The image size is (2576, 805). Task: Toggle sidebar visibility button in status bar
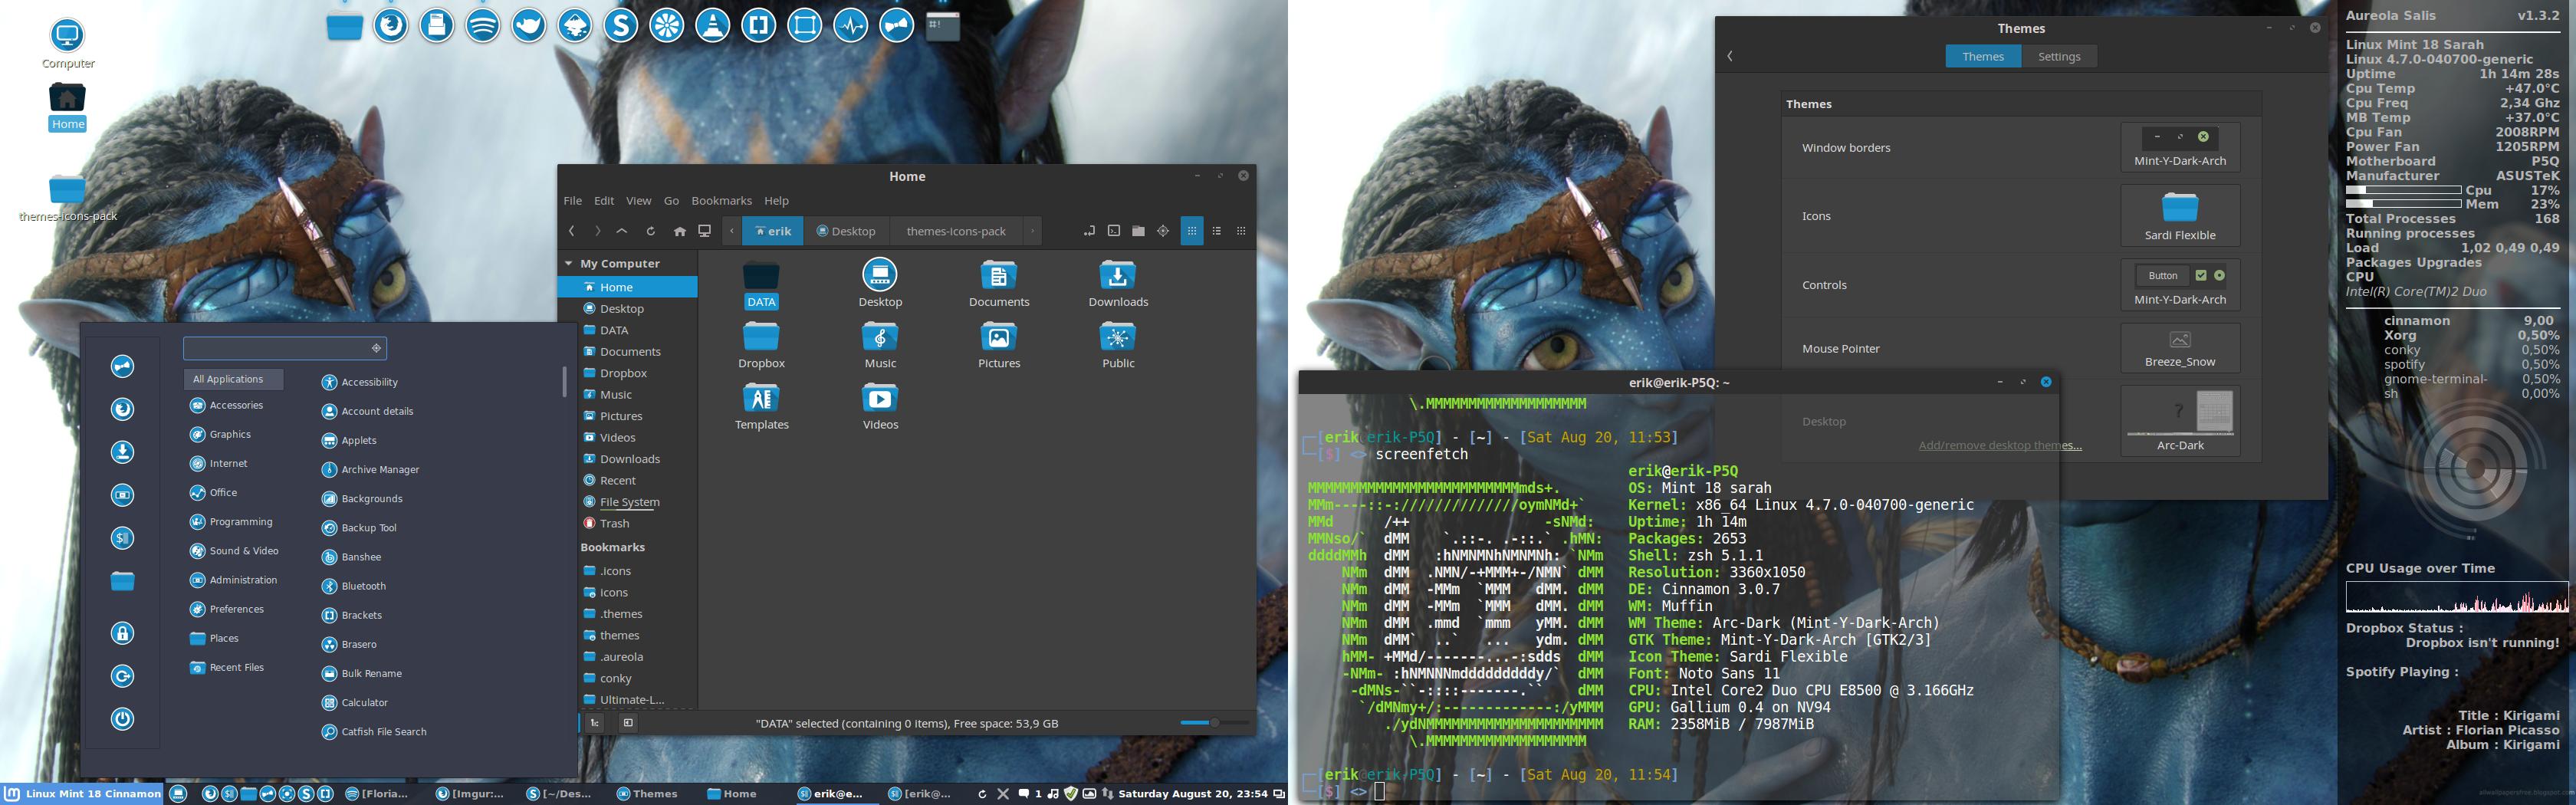point(628,722)
